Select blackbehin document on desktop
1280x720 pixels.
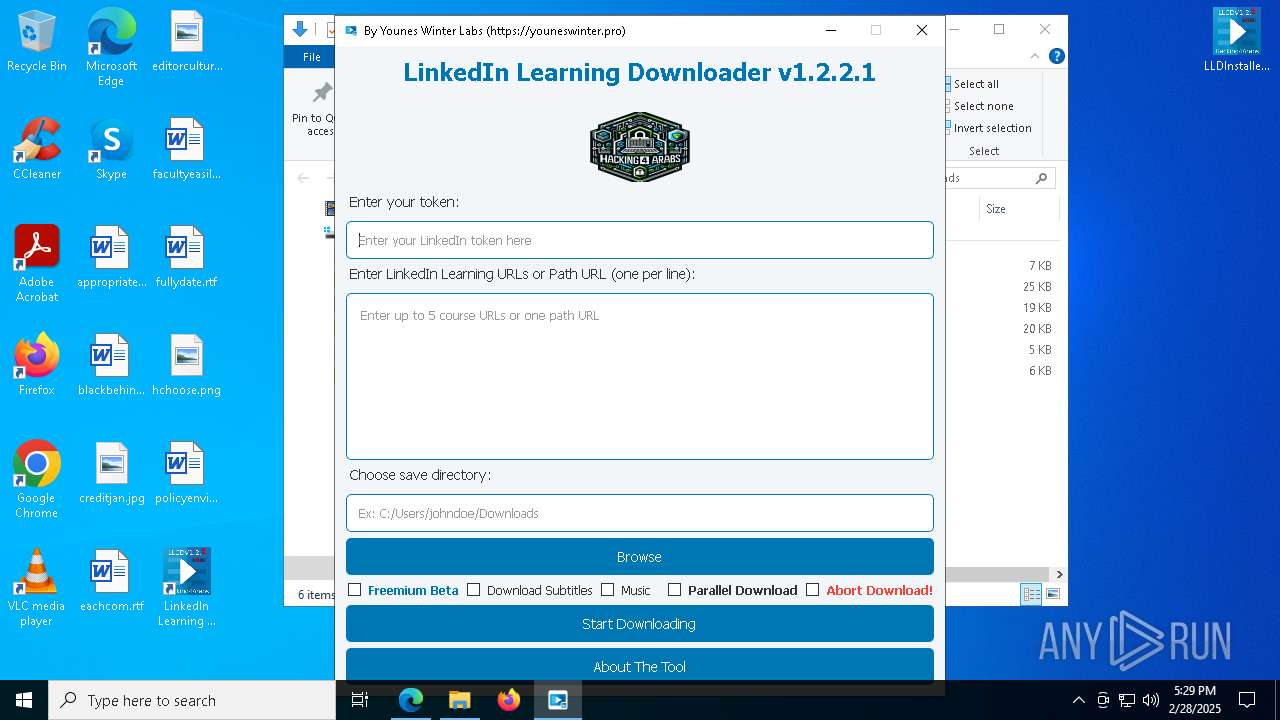pyautogui.click(x=111, y=365)
